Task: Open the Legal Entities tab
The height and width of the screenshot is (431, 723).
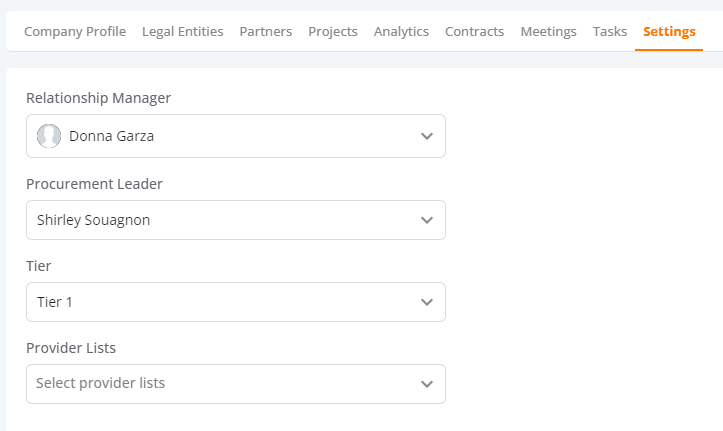Action: [x=183, y=31]
